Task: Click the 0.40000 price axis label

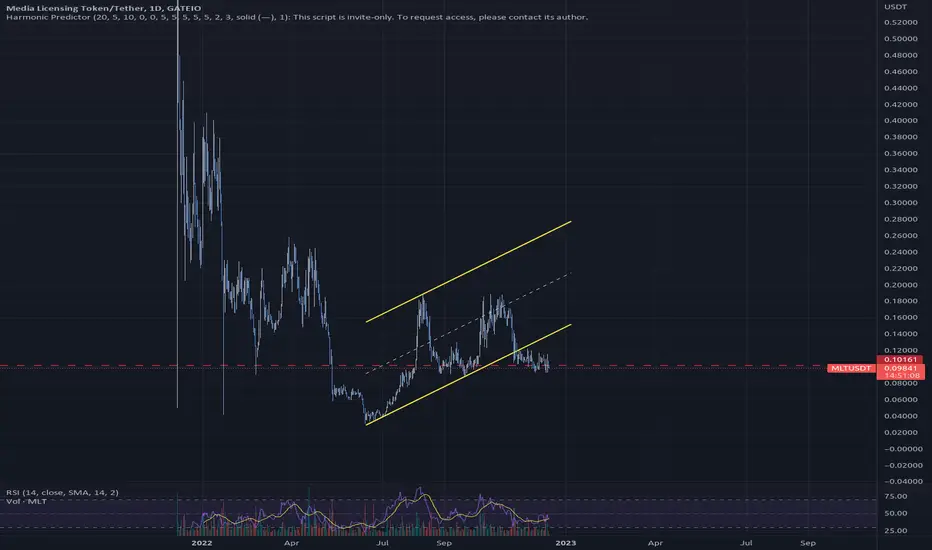Action: (x=900, y=121)
